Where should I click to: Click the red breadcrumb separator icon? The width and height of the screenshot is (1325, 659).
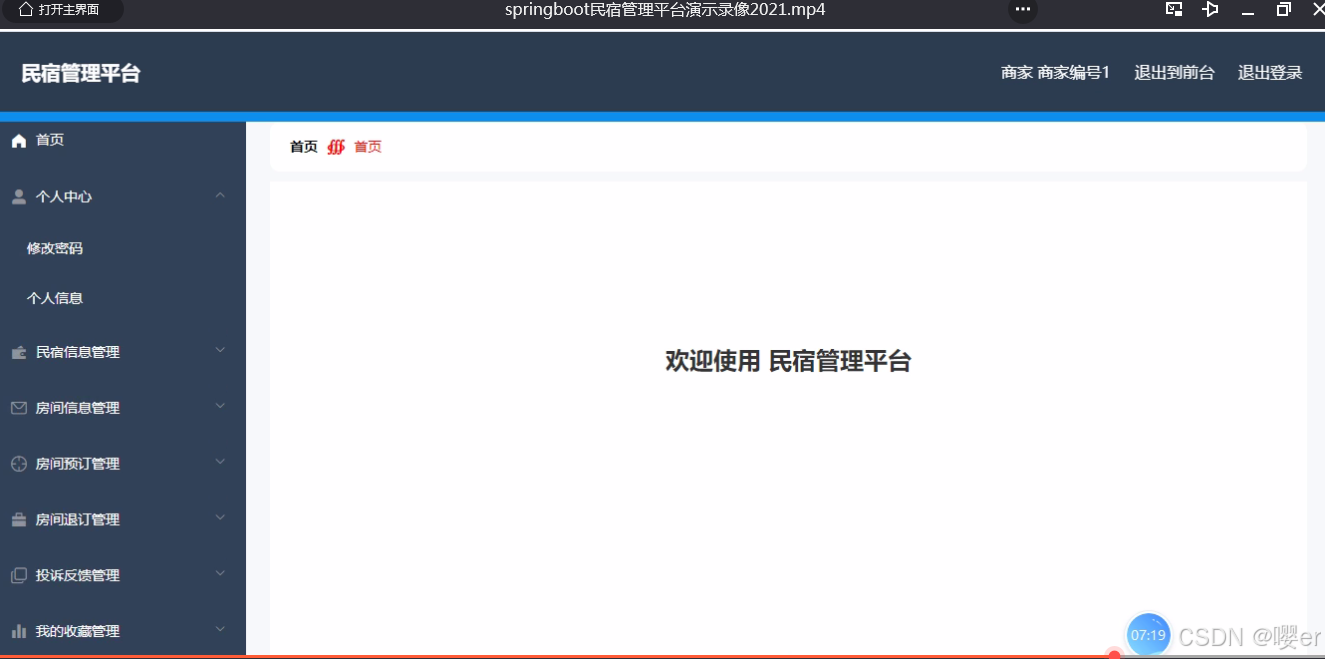tap(336, 147)
